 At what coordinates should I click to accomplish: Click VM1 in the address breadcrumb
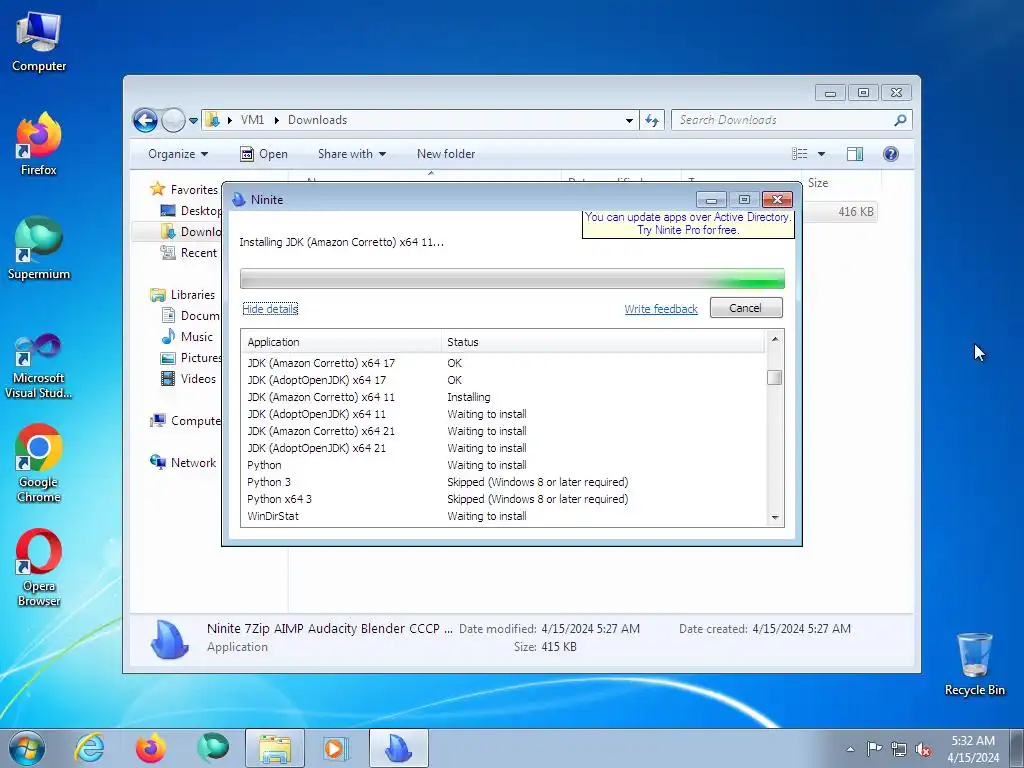pyautogui.click(x=252, y=120)
